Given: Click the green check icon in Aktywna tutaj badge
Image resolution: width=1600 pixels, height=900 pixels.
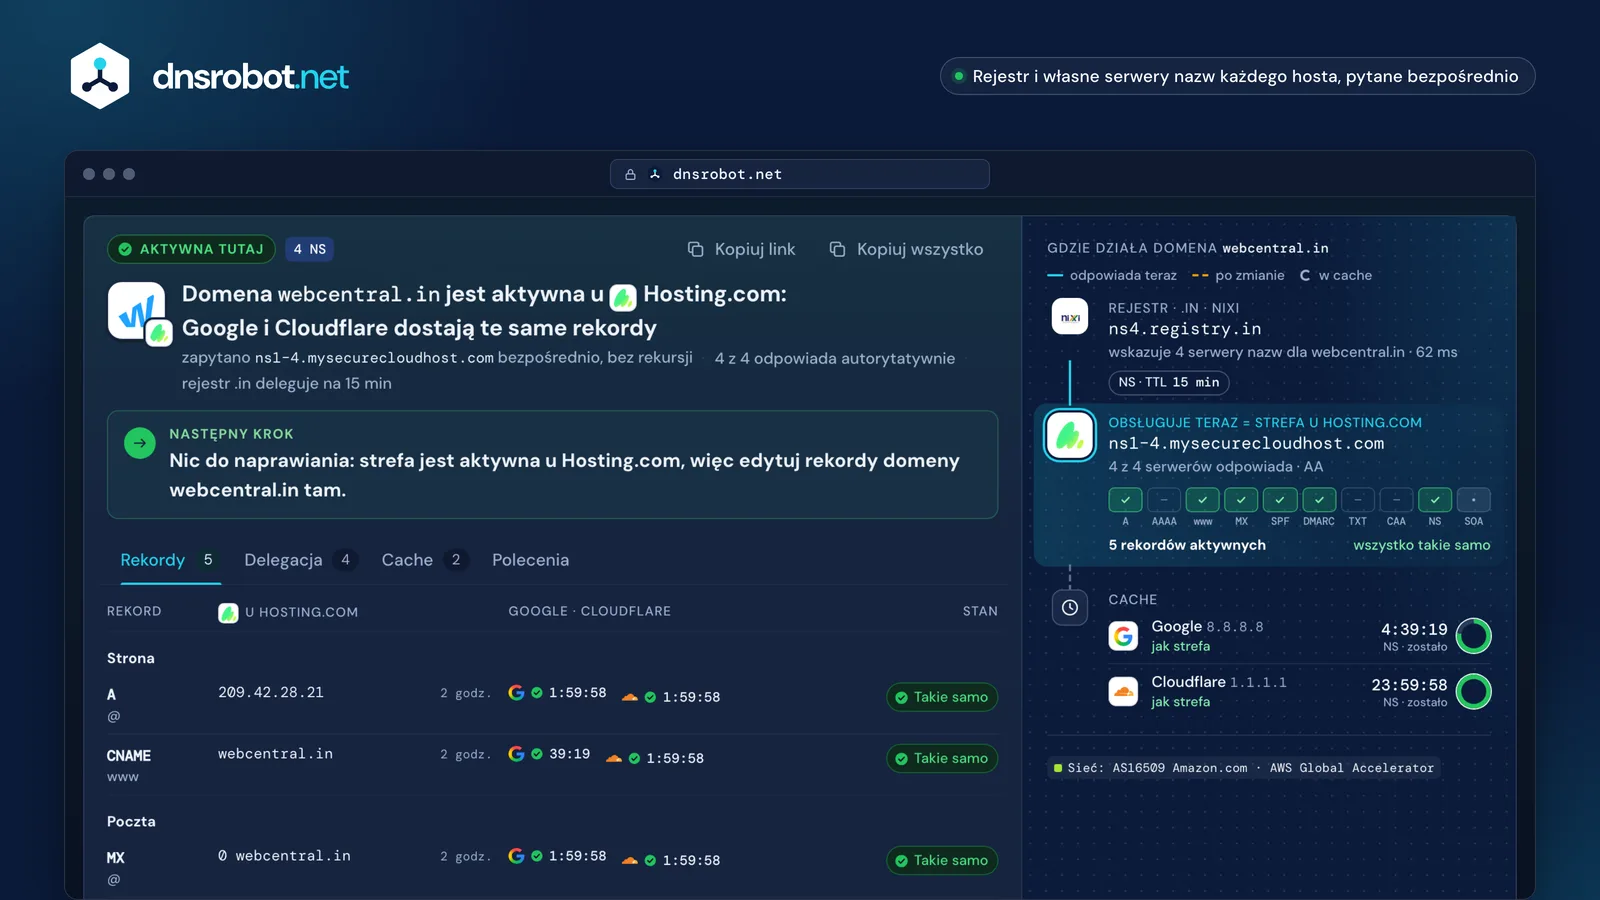Looking at the screenshot, I should tap(125, 249).
